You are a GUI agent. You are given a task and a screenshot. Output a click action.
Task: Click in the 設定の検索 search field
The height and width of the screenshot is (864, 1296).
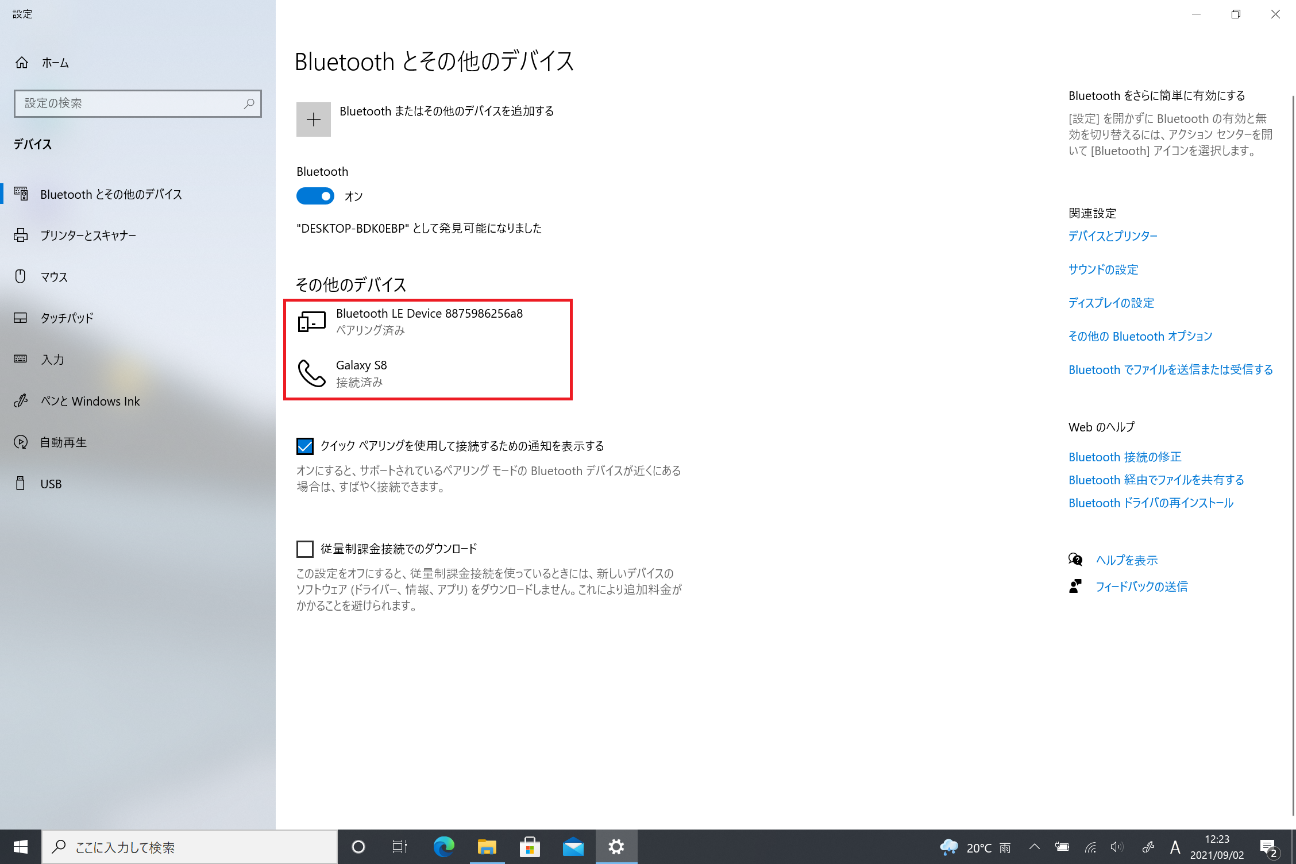point(137,103)
